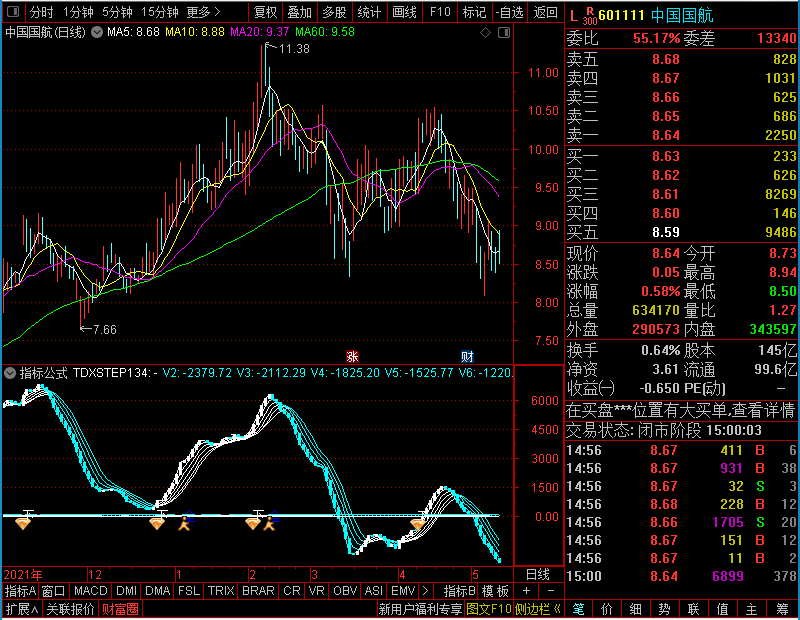Select the 1分钟 period
The image size is (800, 620).
78,12
